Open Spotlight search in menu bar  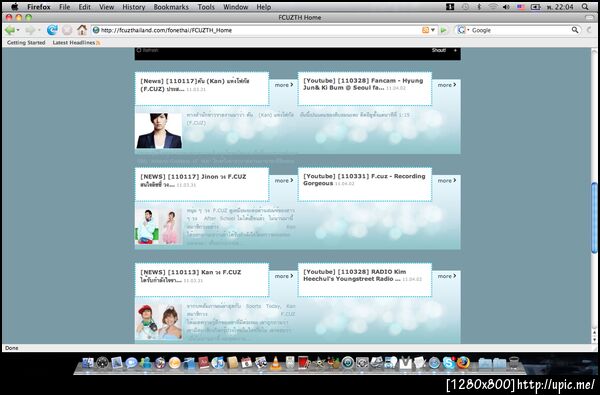(x=585, y=7)
